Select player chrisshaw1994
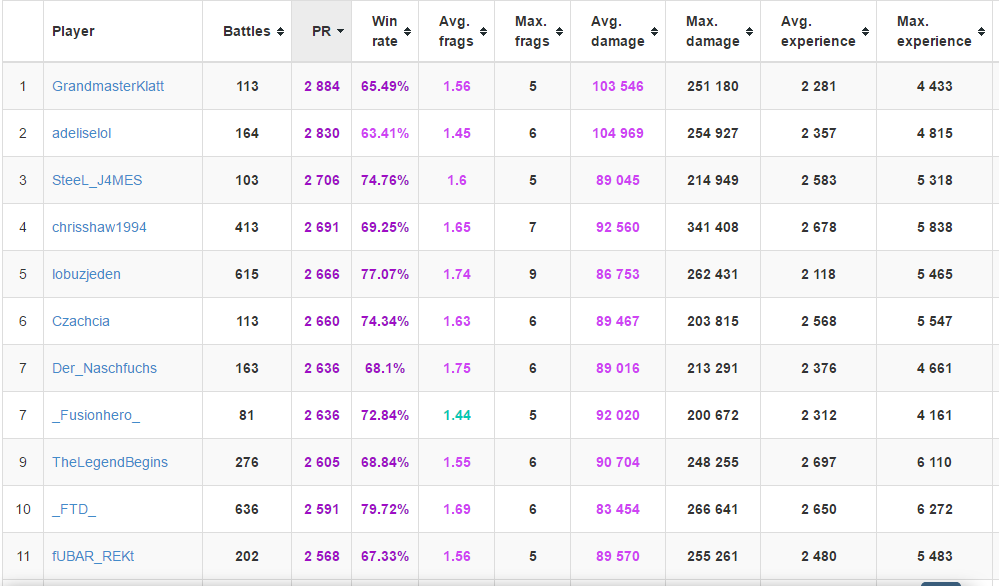Screen dimensions: 999x586 pos(99,227)
